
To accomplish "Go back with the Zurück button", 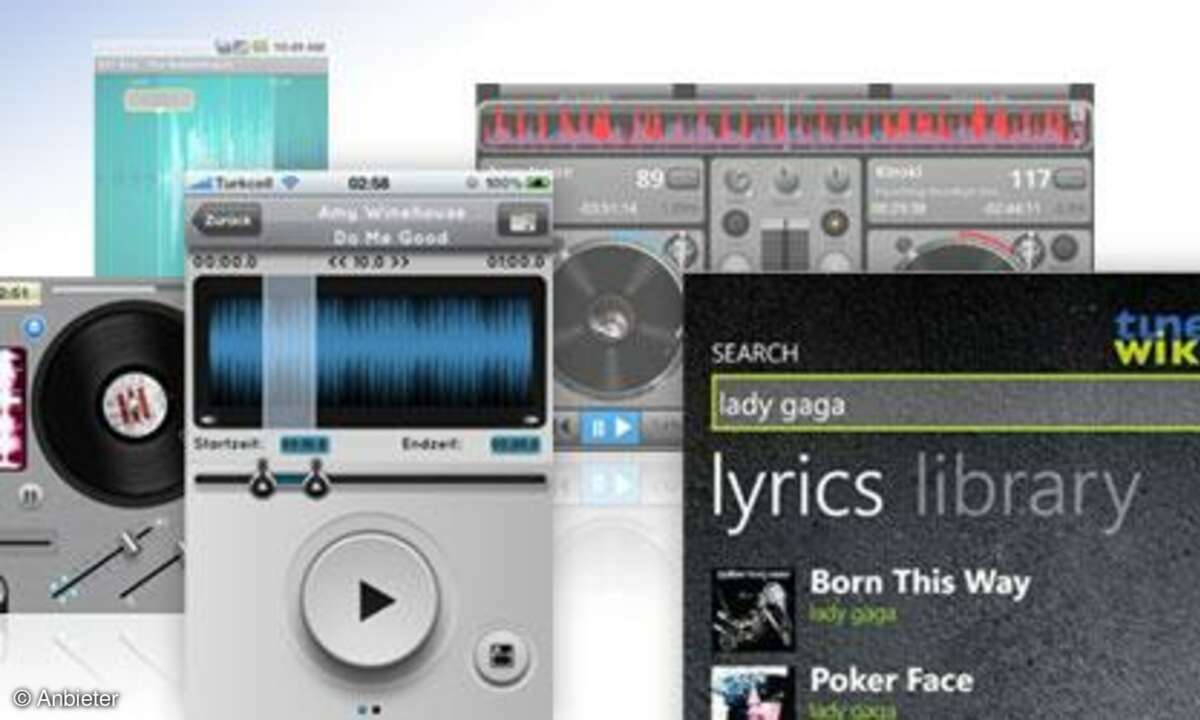I will coord(227,220).
